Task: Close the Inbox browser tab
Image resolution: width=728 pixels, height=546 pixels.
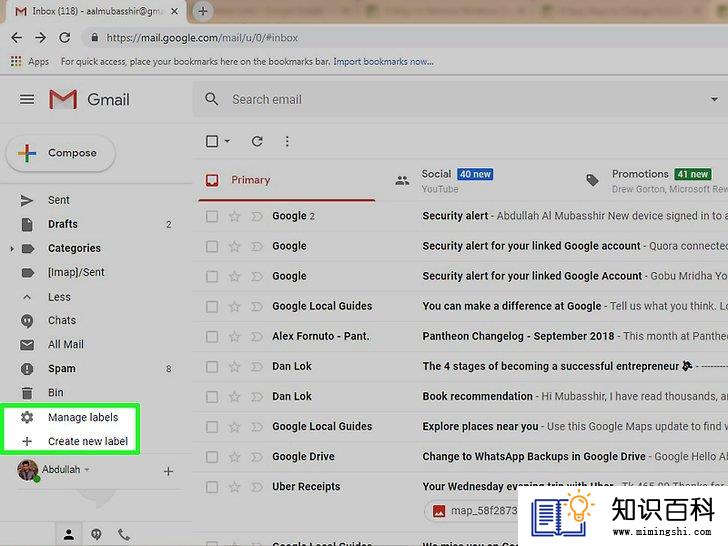Action: (x=175, y=11)
